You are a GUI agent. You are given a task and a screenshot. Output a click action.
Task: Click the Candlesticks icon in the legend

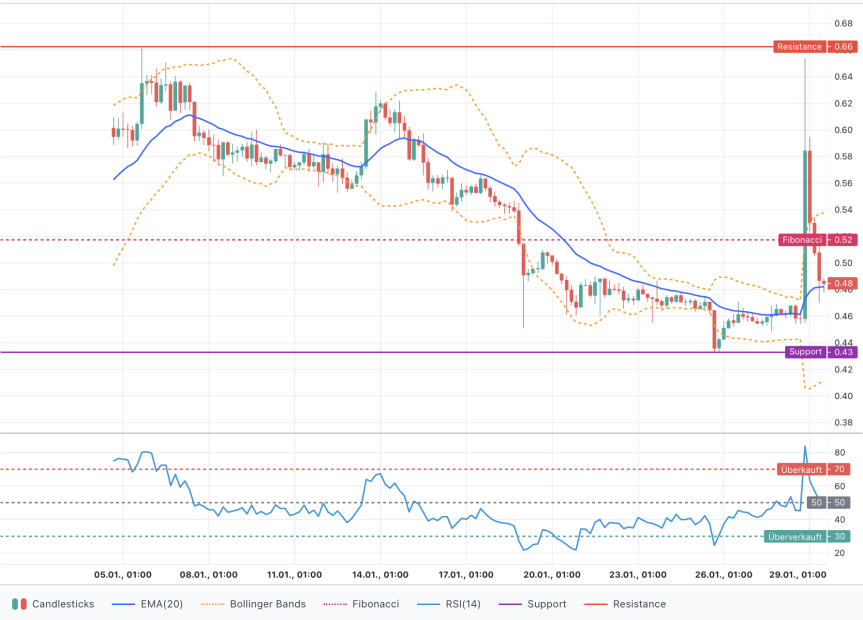19,604
